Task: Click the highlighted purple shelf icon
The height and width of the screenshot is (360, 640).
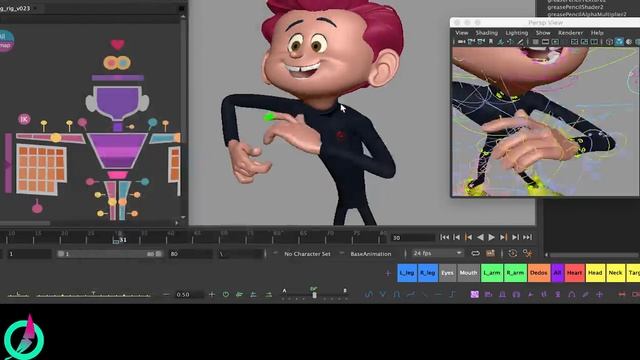Action: coord(474,294)
